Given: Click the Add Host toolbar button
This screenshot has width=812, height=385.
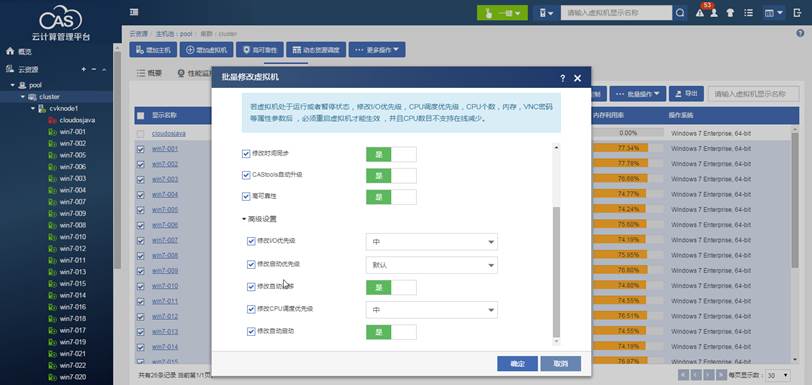Looking at the screenshot, I should pos(153,50).
